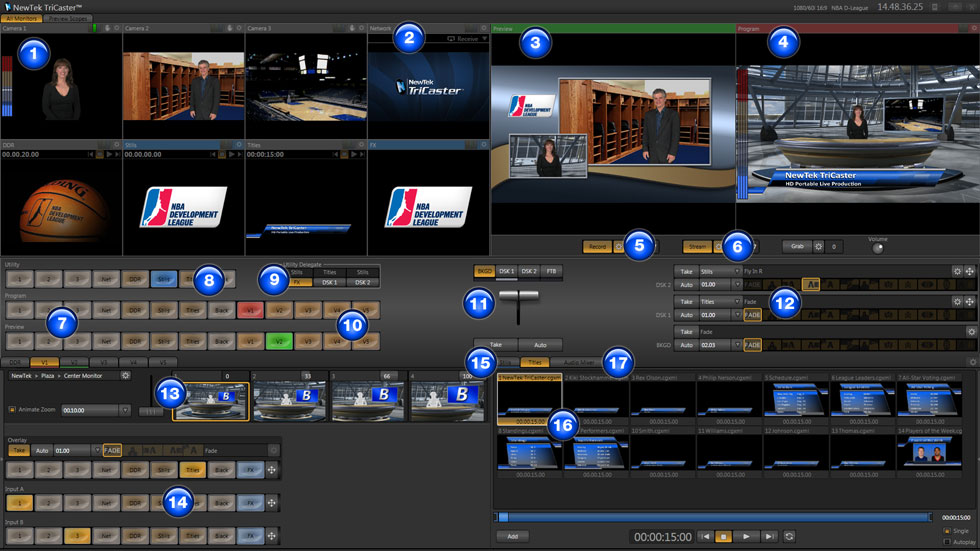Toggle Single playback checkbox
The width and height of the screenshot is (980, 551).
coord(946,531)
